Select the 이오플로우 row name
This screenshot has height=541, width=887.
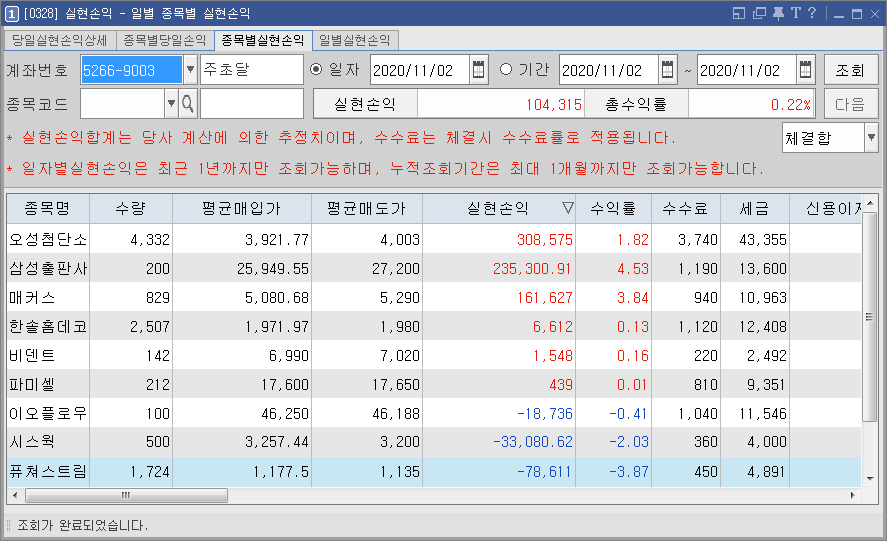click(x=48, y=414)
